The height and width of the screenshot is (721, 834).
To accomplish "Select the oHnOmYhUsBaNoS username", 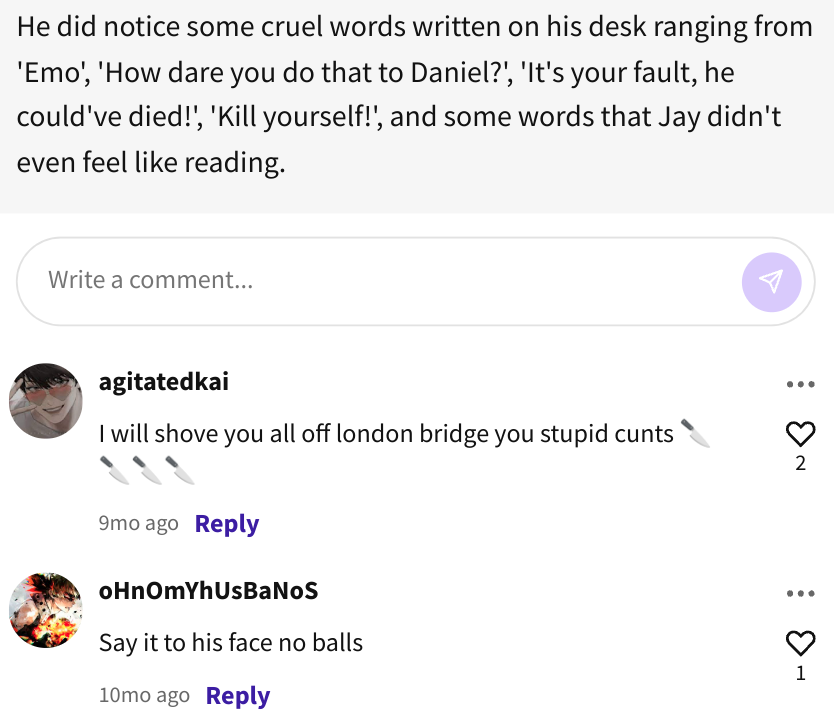I will coord(208,591).
